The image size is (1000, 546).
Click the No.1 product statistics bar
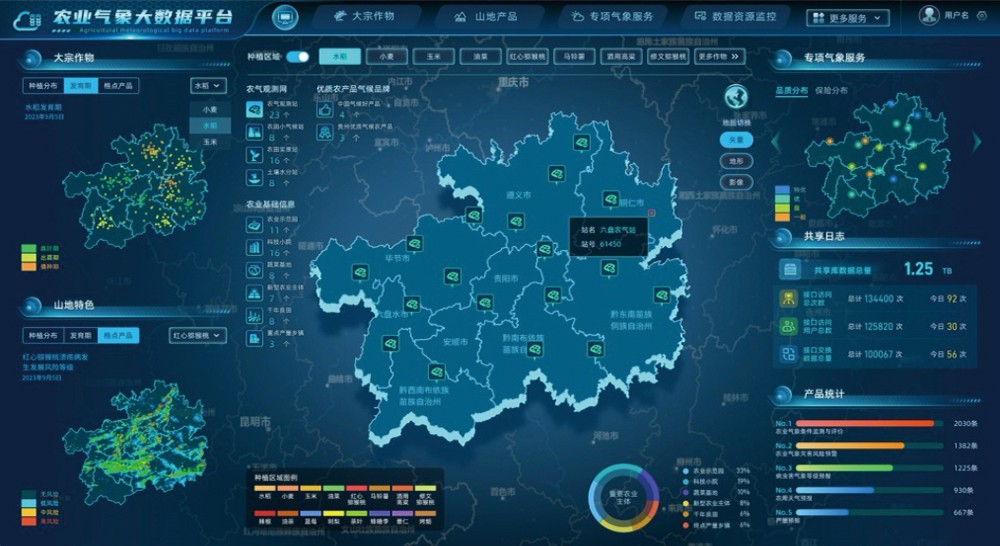[870, 424]
